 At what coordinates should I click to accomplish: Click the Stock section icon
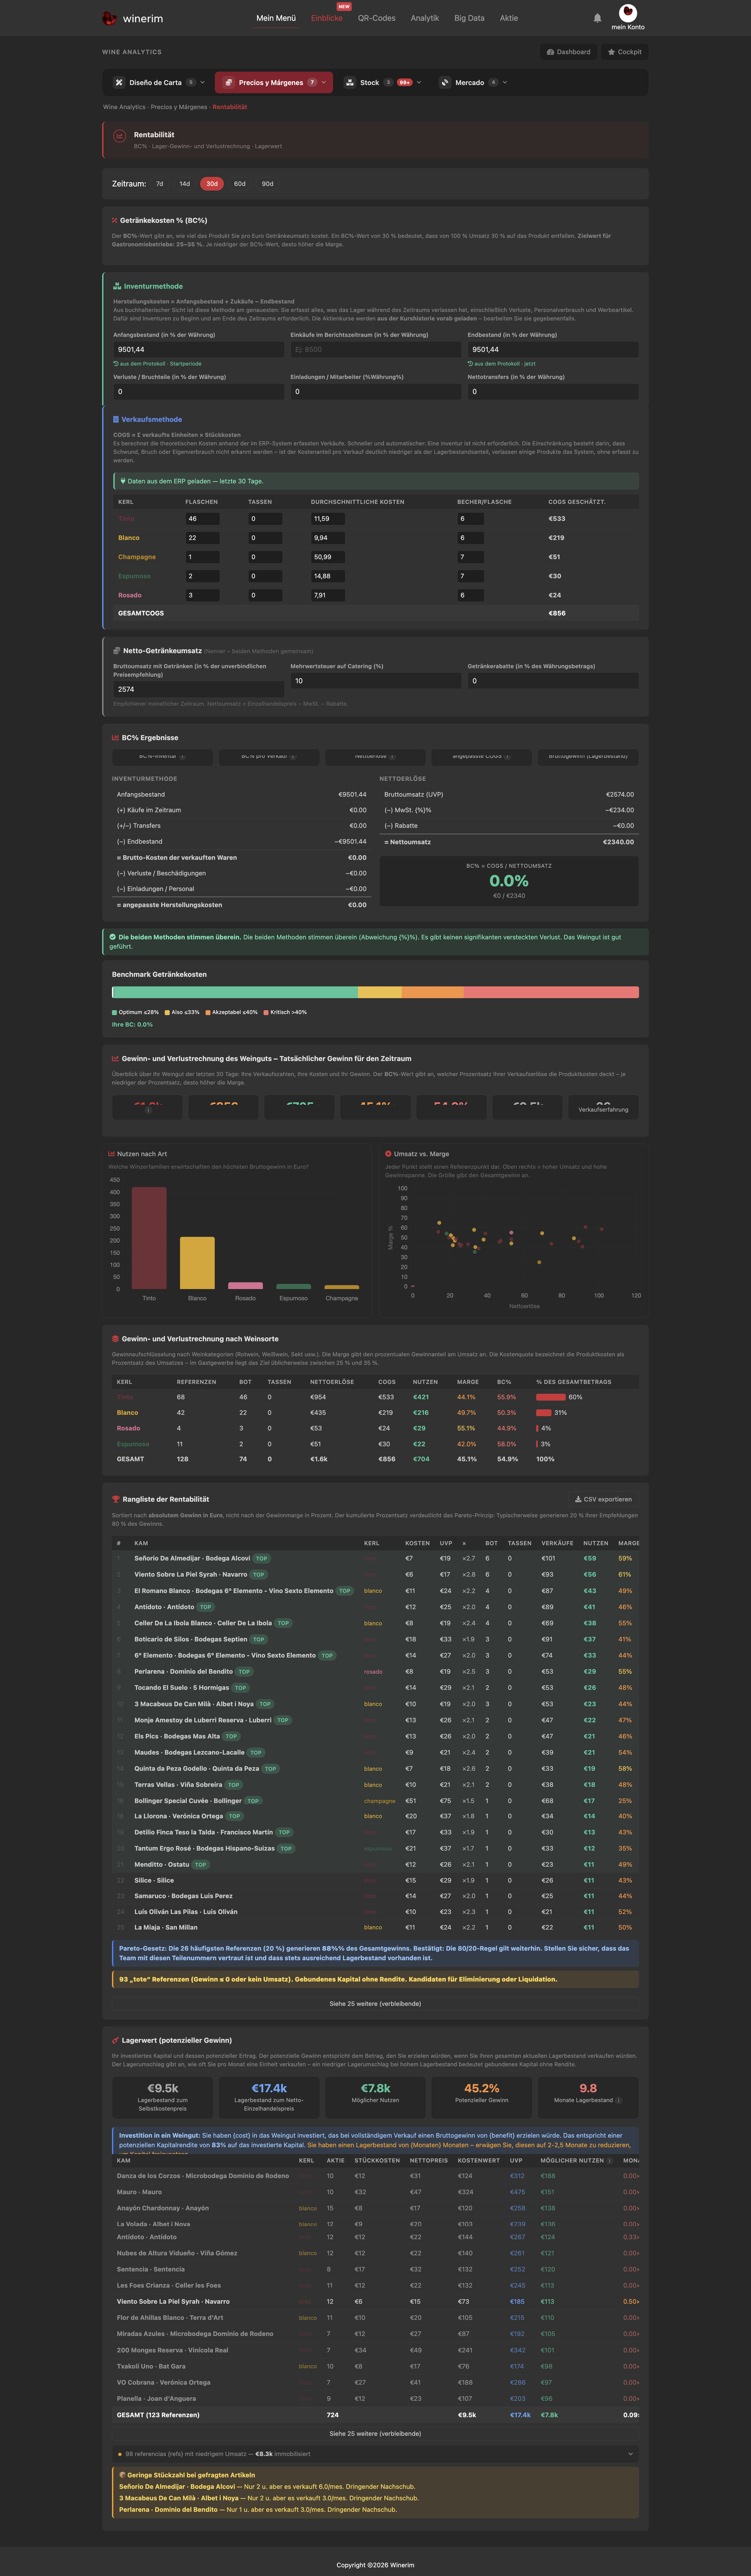pos(350,83)
